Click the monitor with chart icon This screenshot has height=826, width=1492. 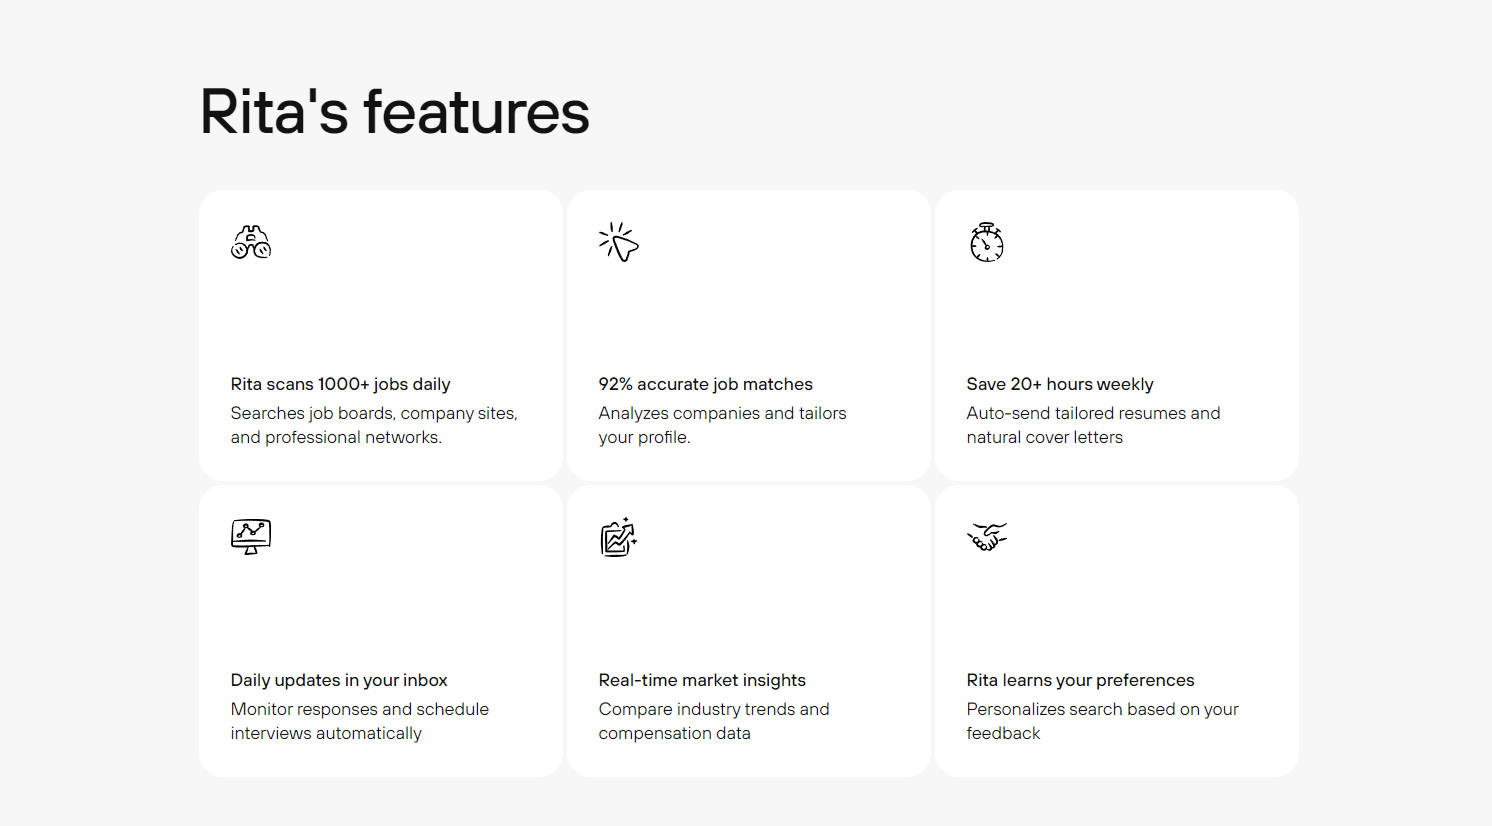[251, 537]
